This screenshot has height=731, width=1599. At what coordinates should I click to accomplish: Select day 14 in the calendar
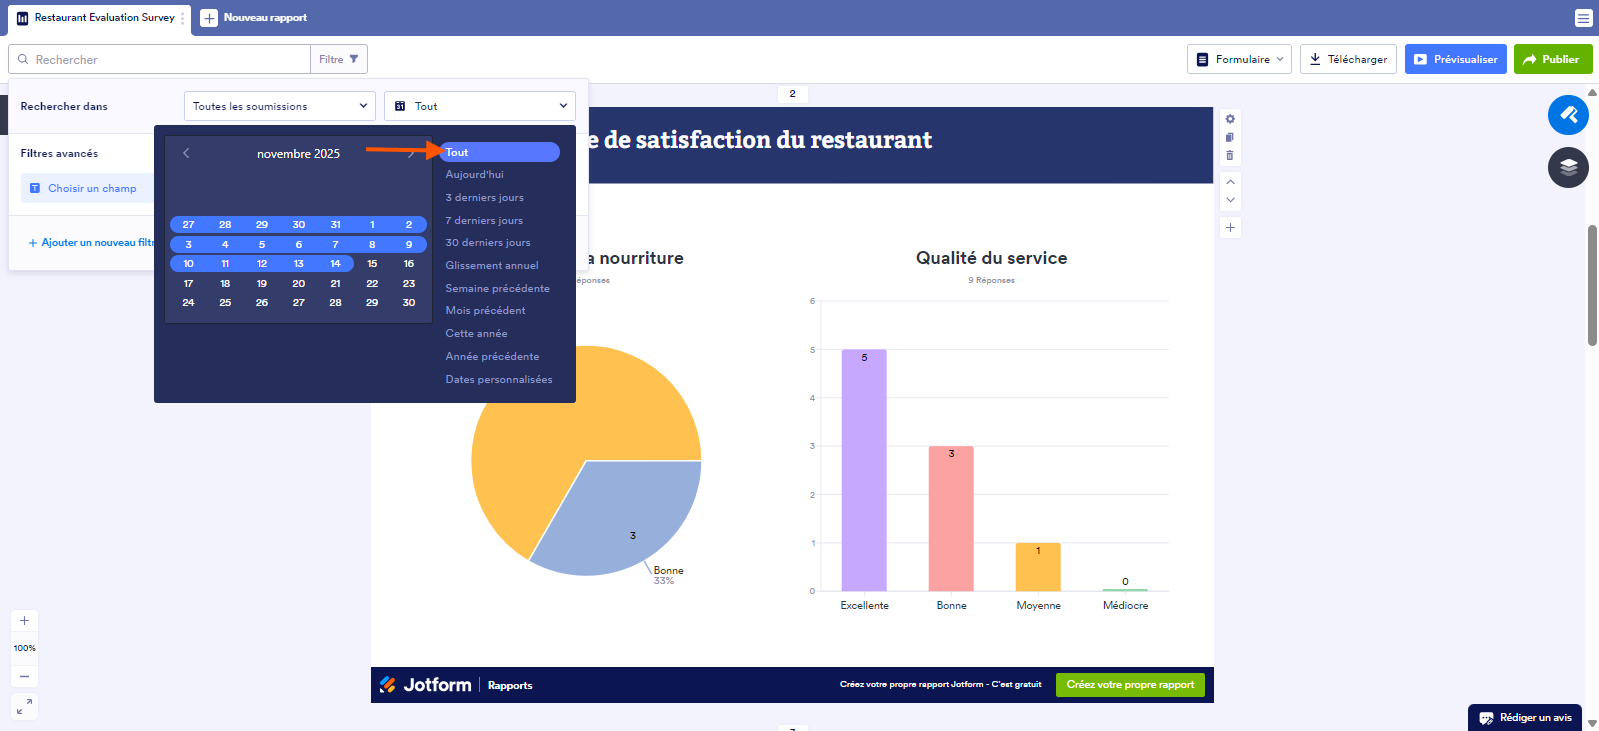(335, 264)
